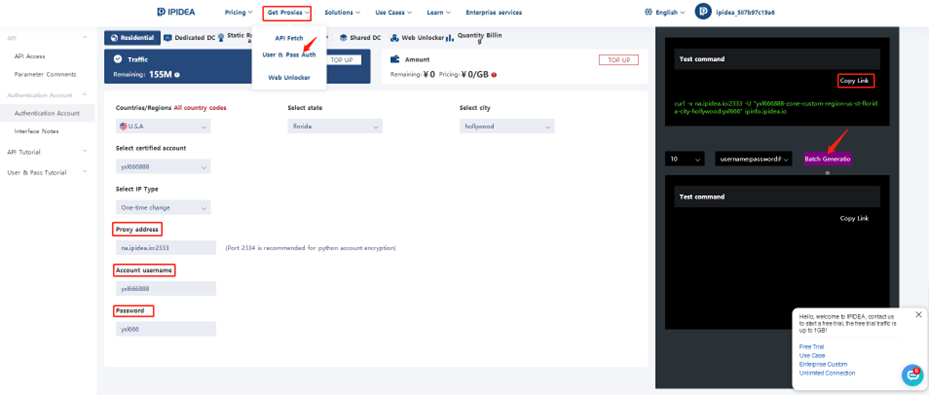This screenshot has width=929, height=395.
Task: Click the Amount wallet icon
Action: [x=395, y=59]
